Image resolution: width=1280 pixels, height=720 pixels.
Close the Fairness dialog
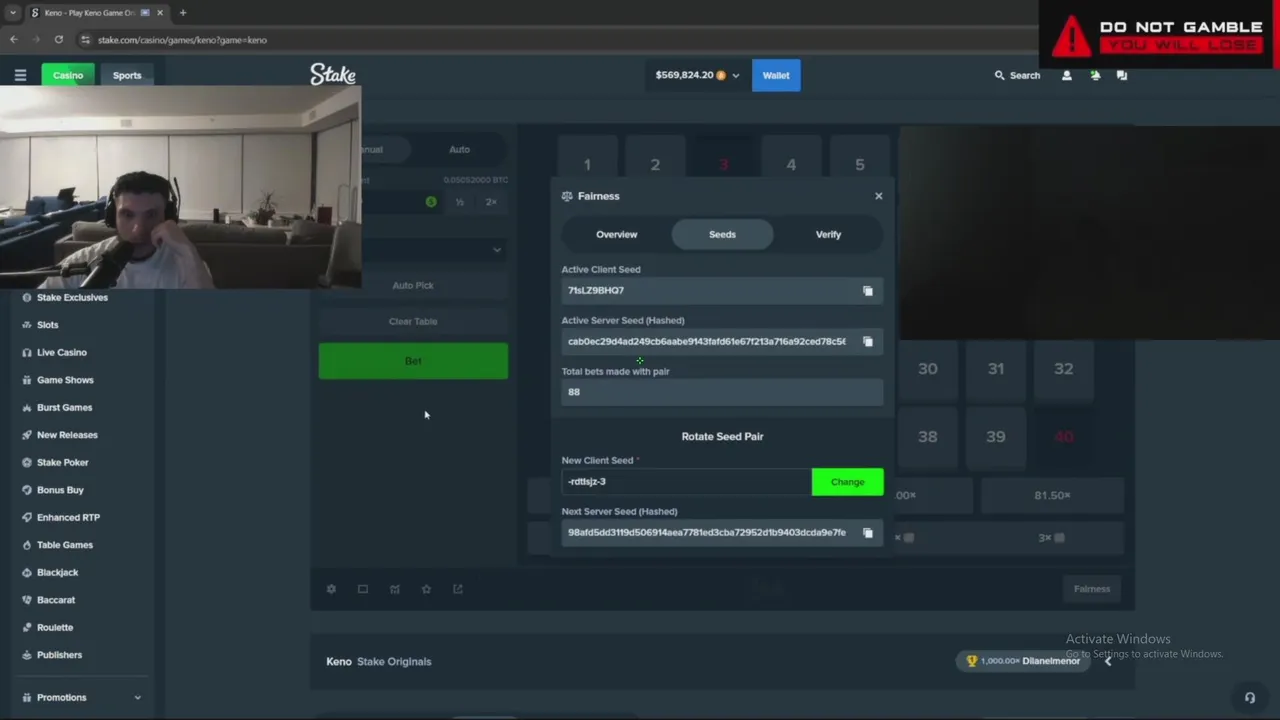point(879,196)
